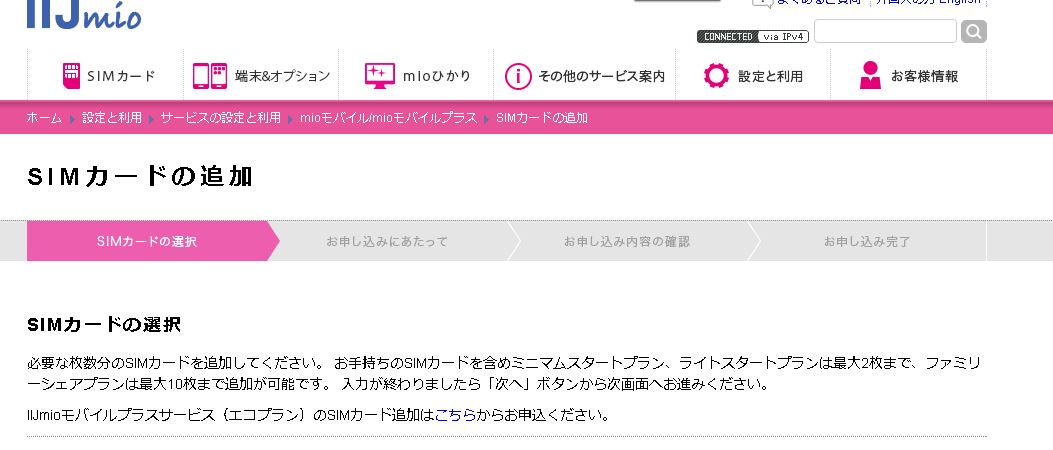This screenshot has width=1053, height=450.
Task: Click the SIMカードの選択 section heading
Action: click(104, 325)
